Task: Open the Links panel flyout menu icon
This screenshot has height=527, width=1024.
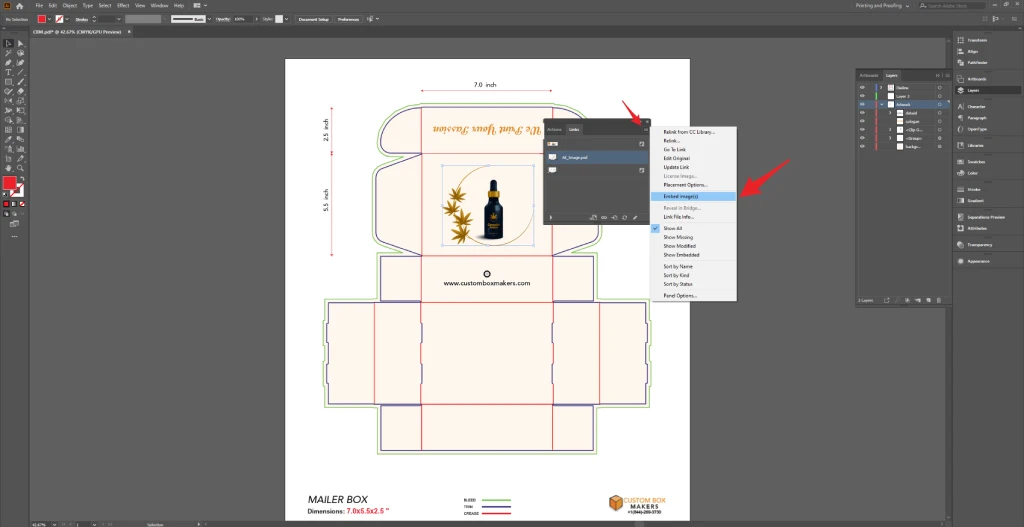Action: click(x=646, y=129)
